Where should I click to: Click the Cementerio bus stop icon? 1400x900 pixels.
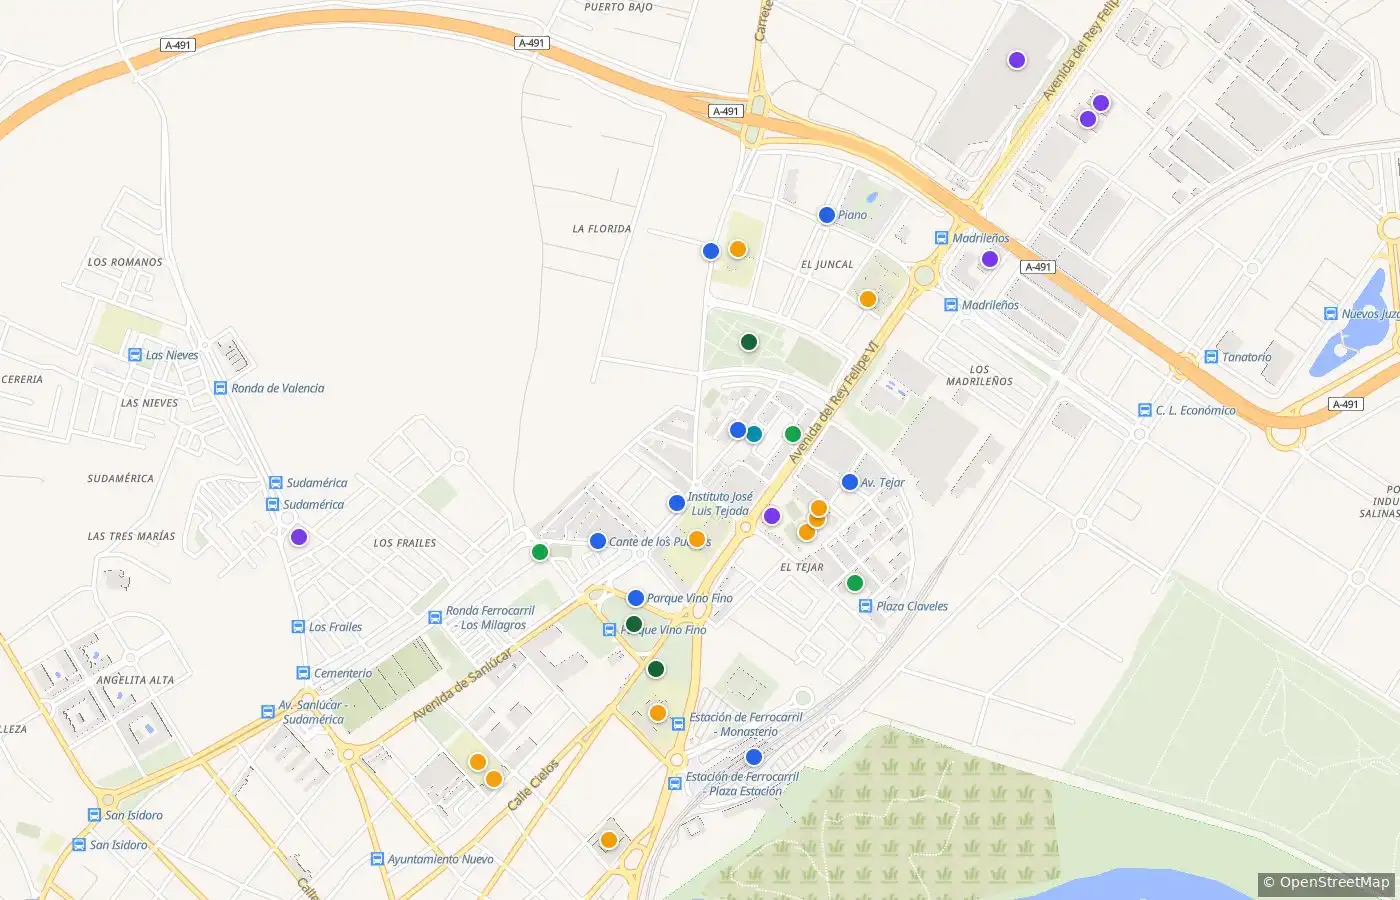coord(303,673)
